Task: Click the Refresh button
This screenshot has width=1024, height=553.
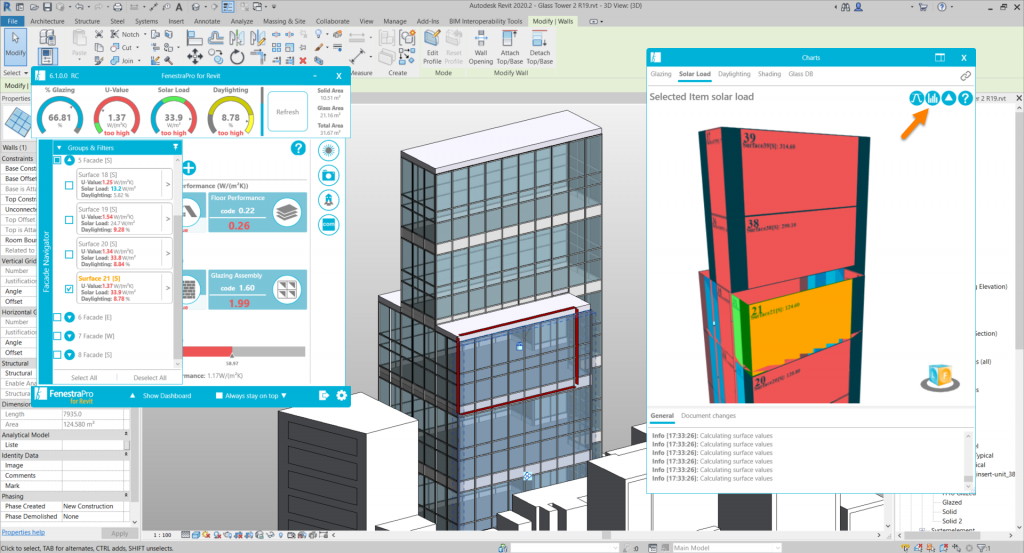Action: [x=287, y=112]
